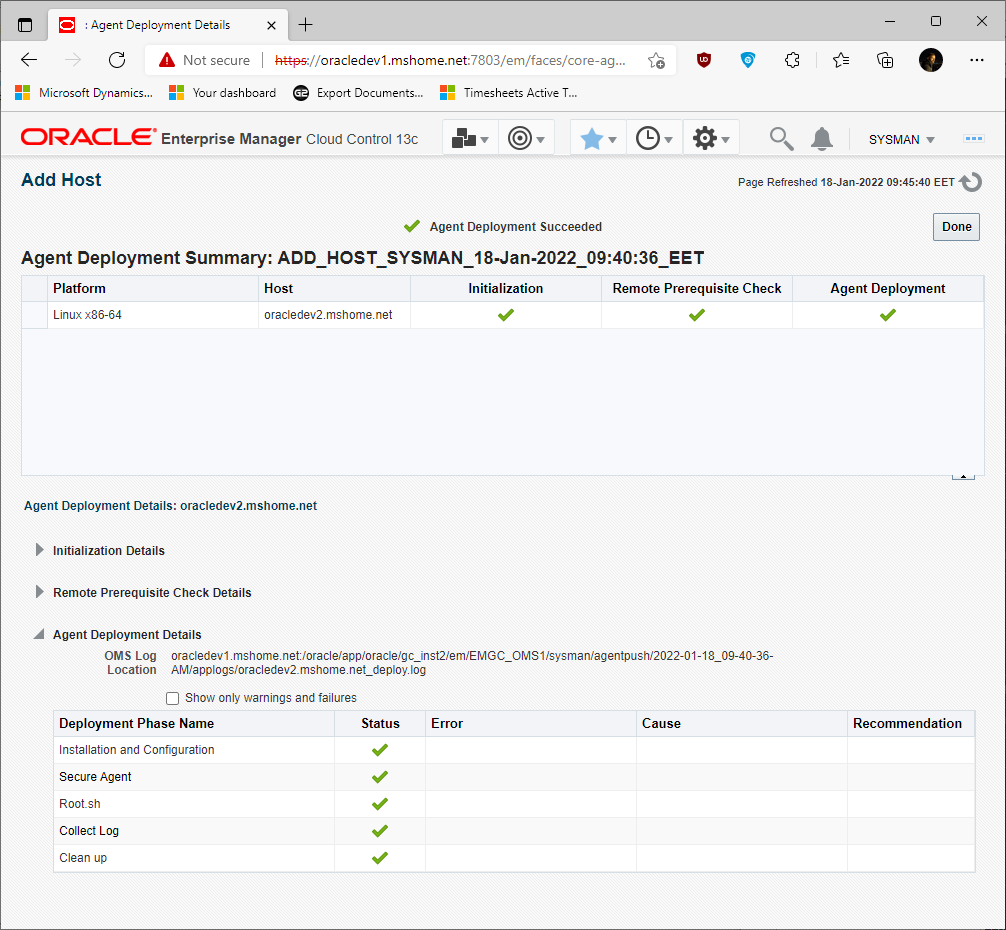
Task: Click the Deployment Phase Name column header
Action: click(x=194, y=723)
